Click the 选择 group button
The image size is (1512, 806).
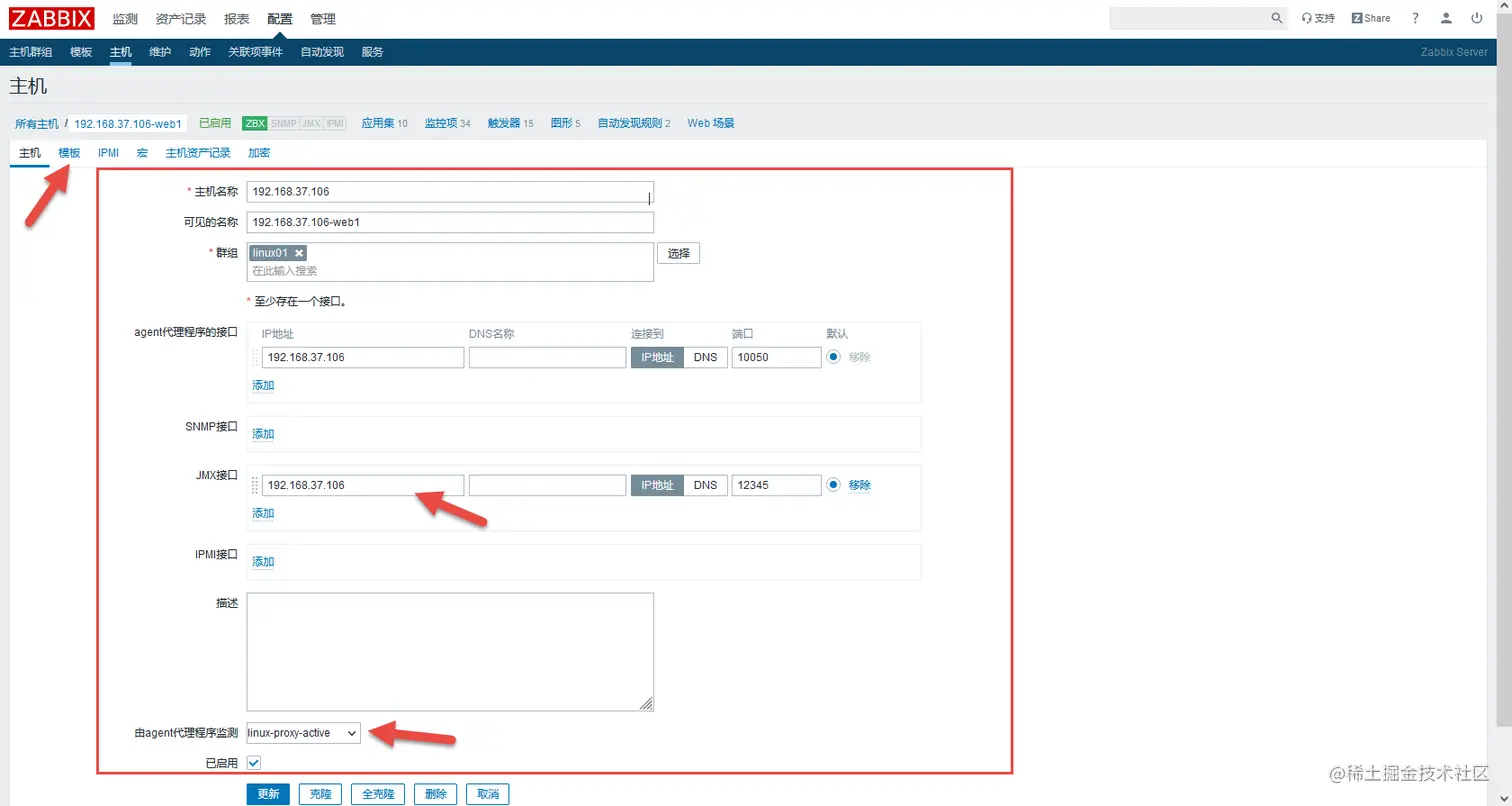(x=678, y=253)
